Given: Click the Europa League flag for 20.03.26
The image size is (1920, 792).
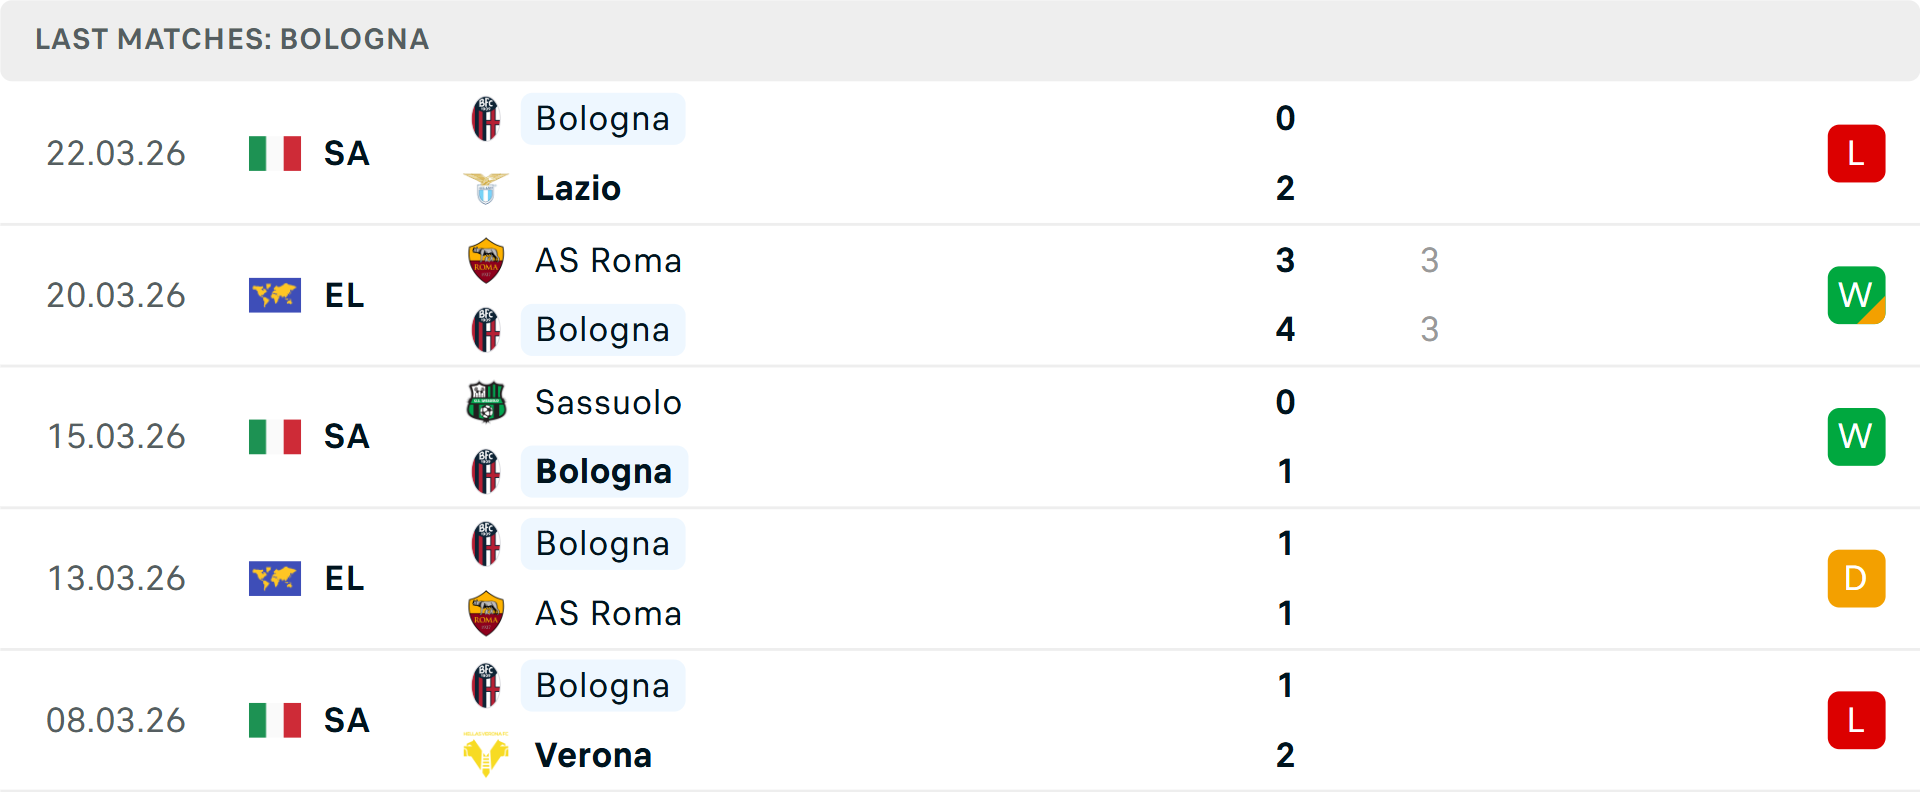Looking at the screenshot, I should click(275, 295).
